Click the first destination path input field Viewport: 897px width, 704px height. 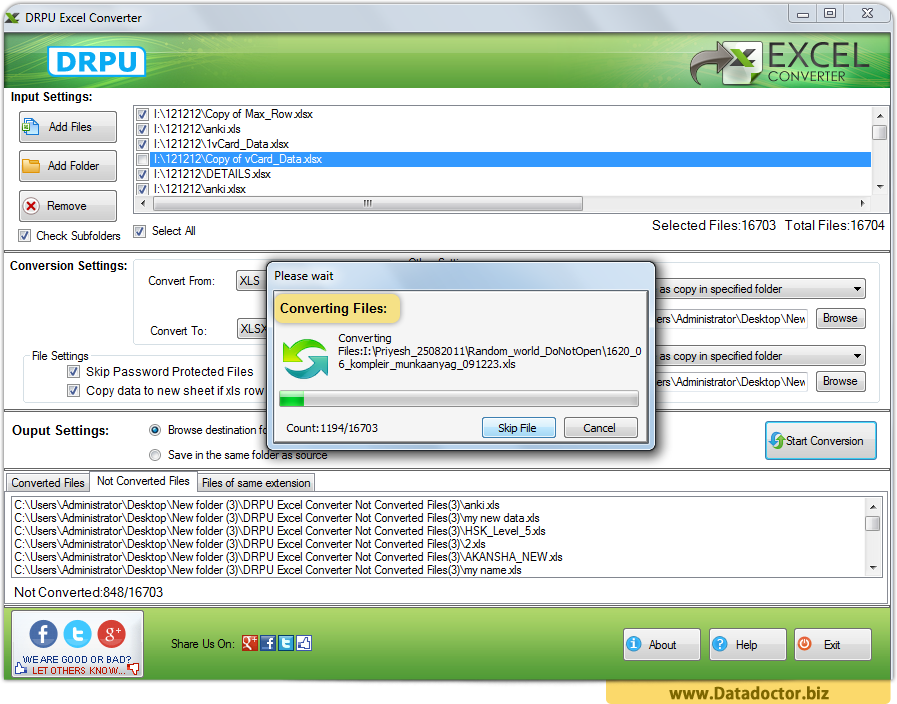pos(731,319)
